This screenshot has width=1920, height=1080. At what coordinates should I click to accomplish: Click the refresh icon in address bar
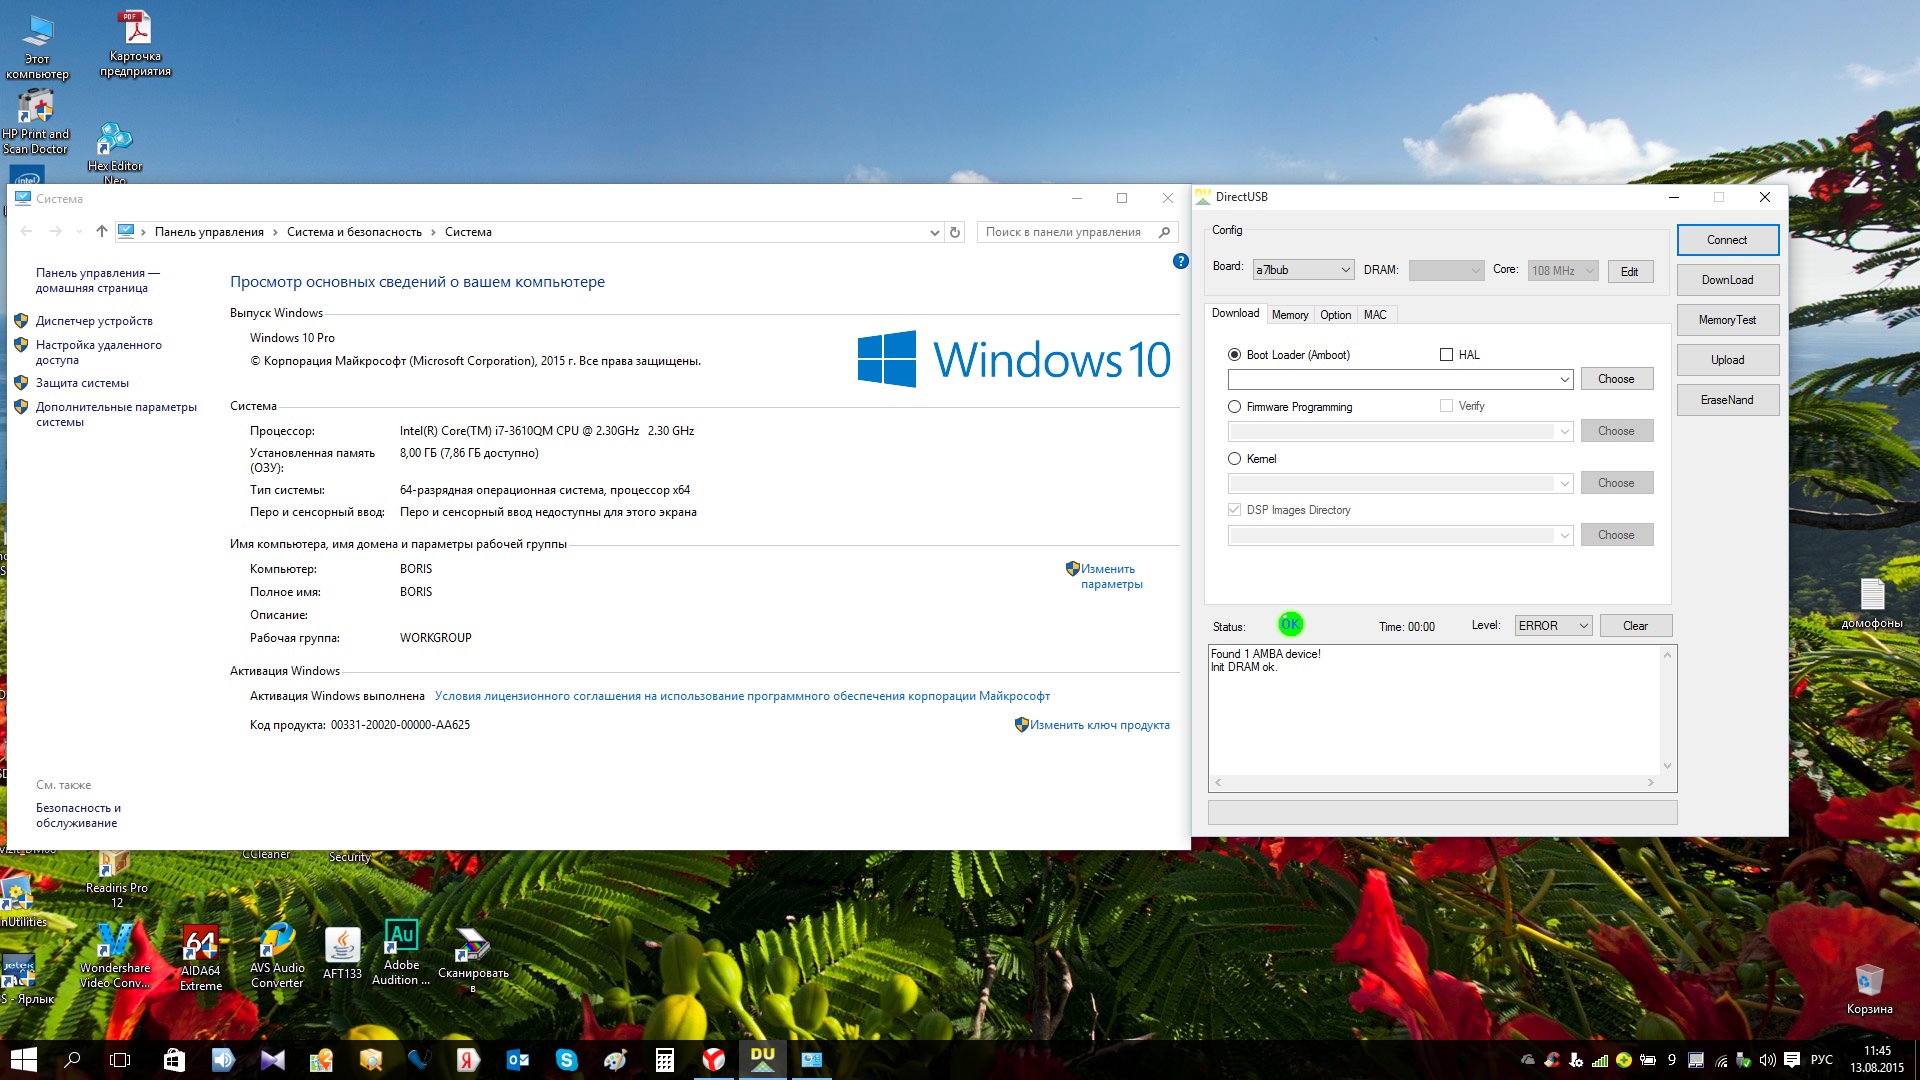[x=955, y=232]
